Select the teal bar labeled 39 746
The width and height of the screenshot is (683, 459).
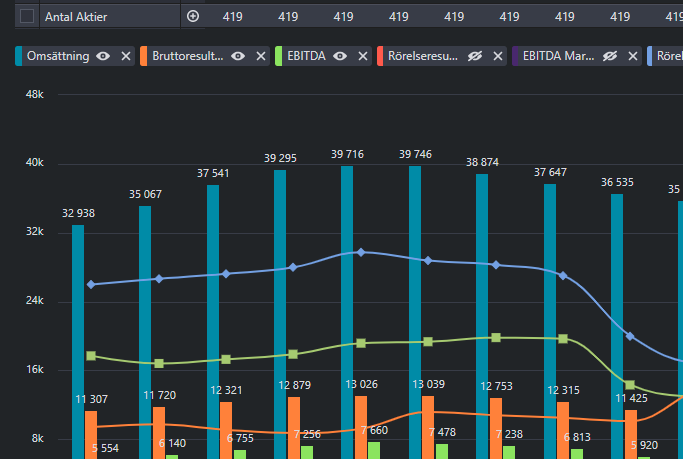pos(415,312)
